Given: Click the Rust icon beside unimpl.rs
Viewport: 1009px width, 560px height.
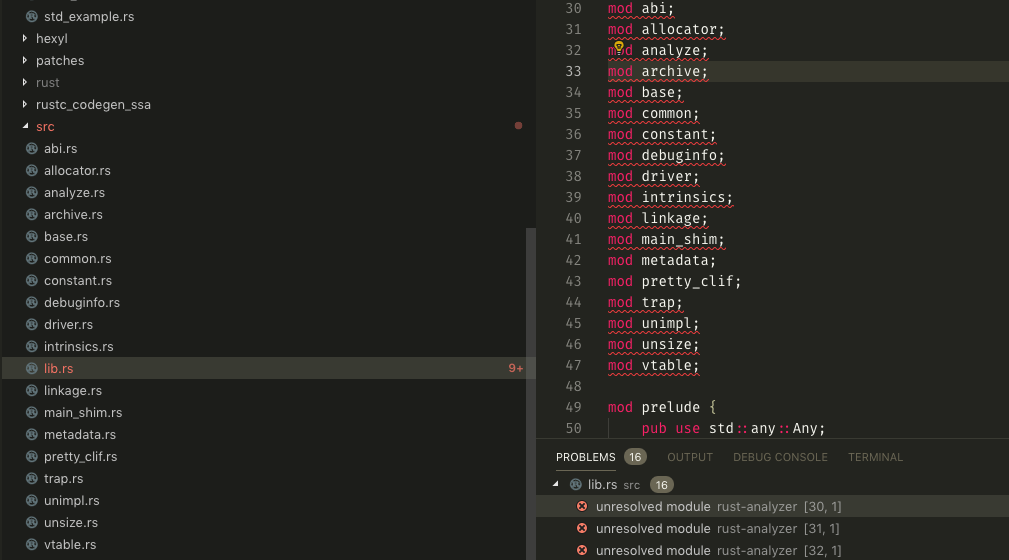Looking at the screenshot, I should click(32, 500).
